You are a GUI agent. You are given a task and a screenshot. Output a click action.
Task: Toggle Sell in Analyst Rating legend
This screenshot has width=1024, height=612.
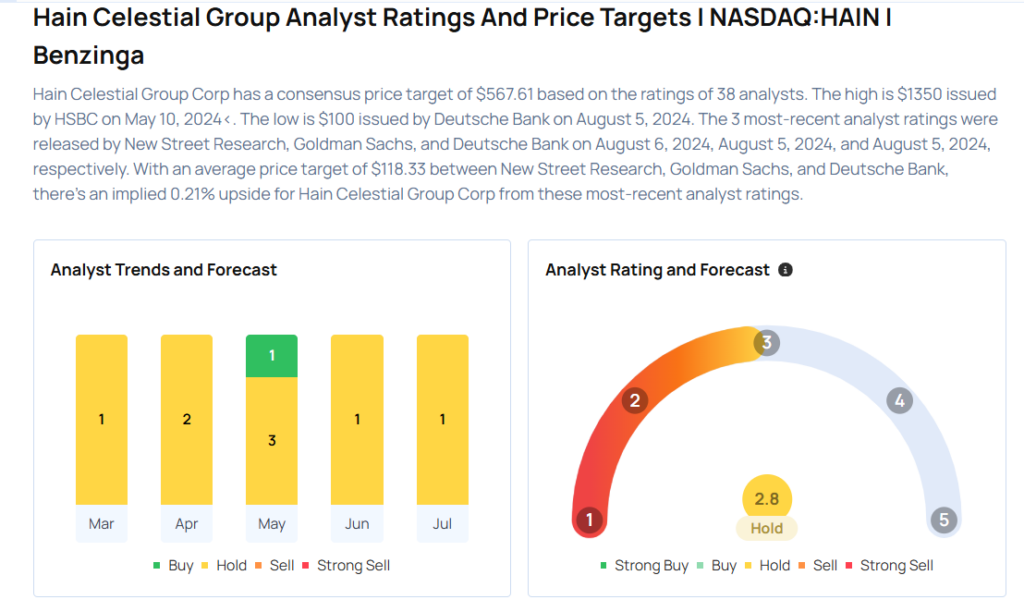[x=818, y=566]
